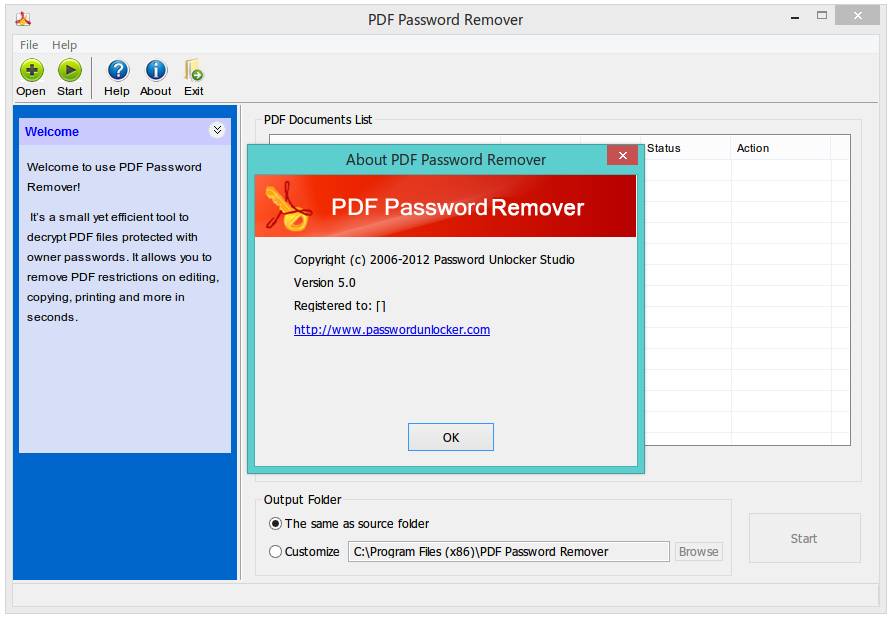
Task: Open the File menu
Action: coord(28,44)
